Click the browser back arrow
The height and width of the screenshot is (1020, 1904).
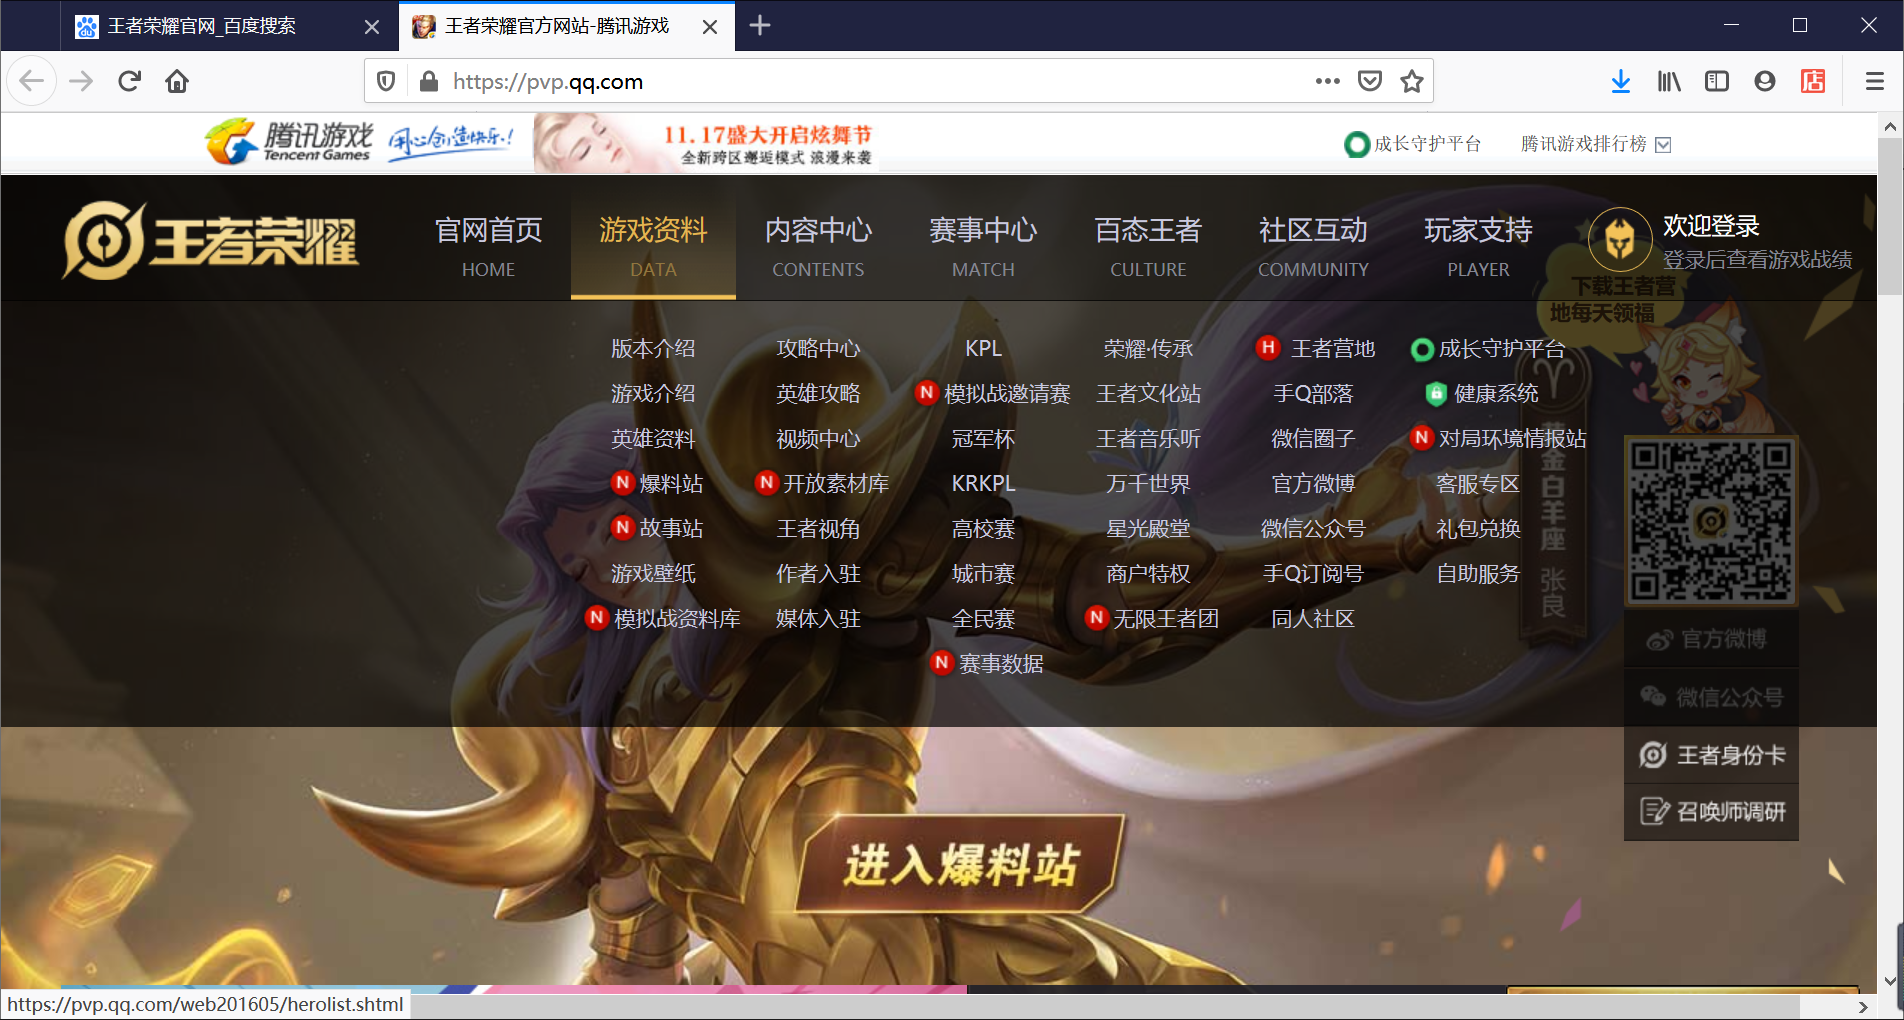pos(32,81)
